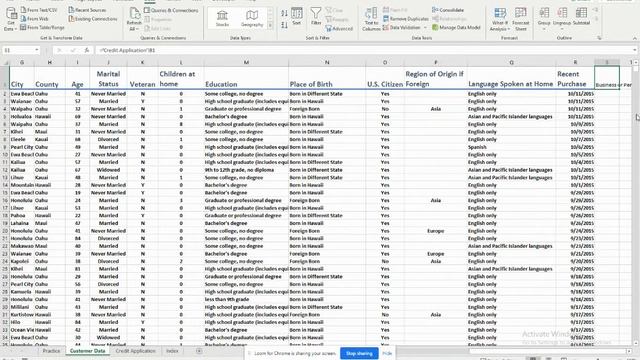This screenshot has height=360, width=640.
Task: Open the Outline group dialog launcher
Action: [x=599, y=38]
